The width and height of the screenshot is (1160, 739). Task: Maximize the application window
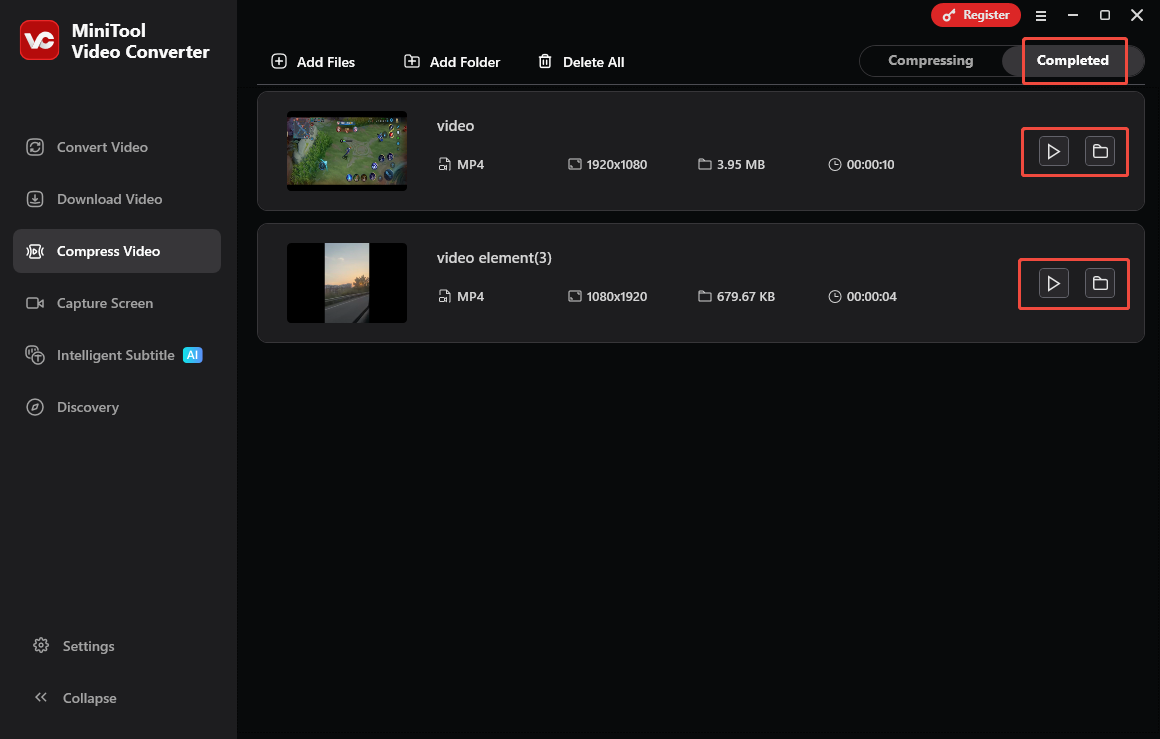[x=1105, y=16]
